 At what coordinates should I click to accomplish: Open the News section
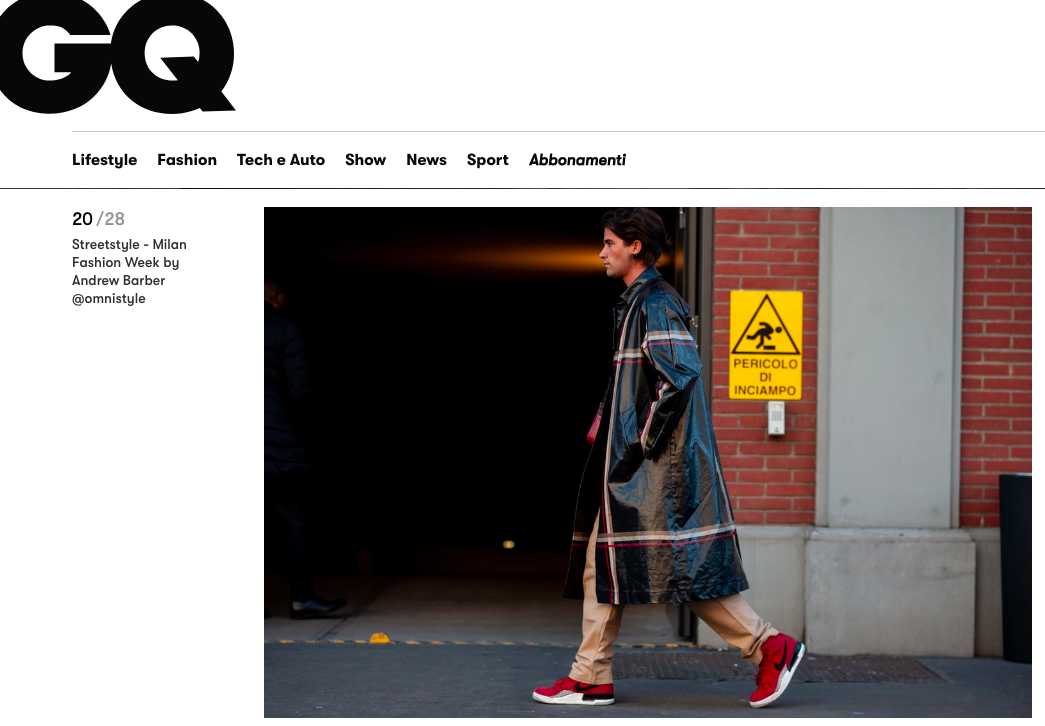pos(427,160)
